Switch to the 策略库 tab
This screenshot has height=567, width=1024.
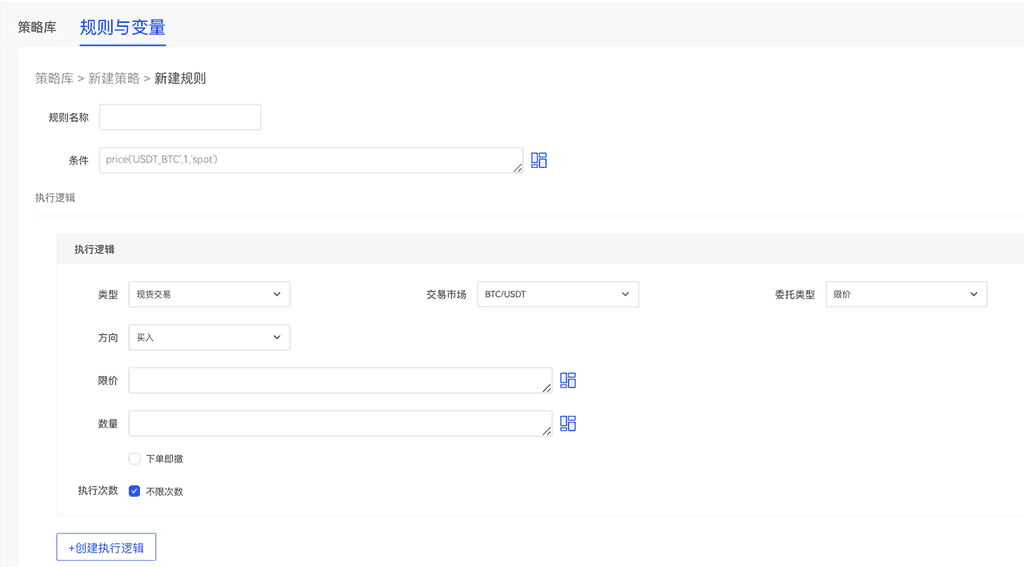(37, 27)
